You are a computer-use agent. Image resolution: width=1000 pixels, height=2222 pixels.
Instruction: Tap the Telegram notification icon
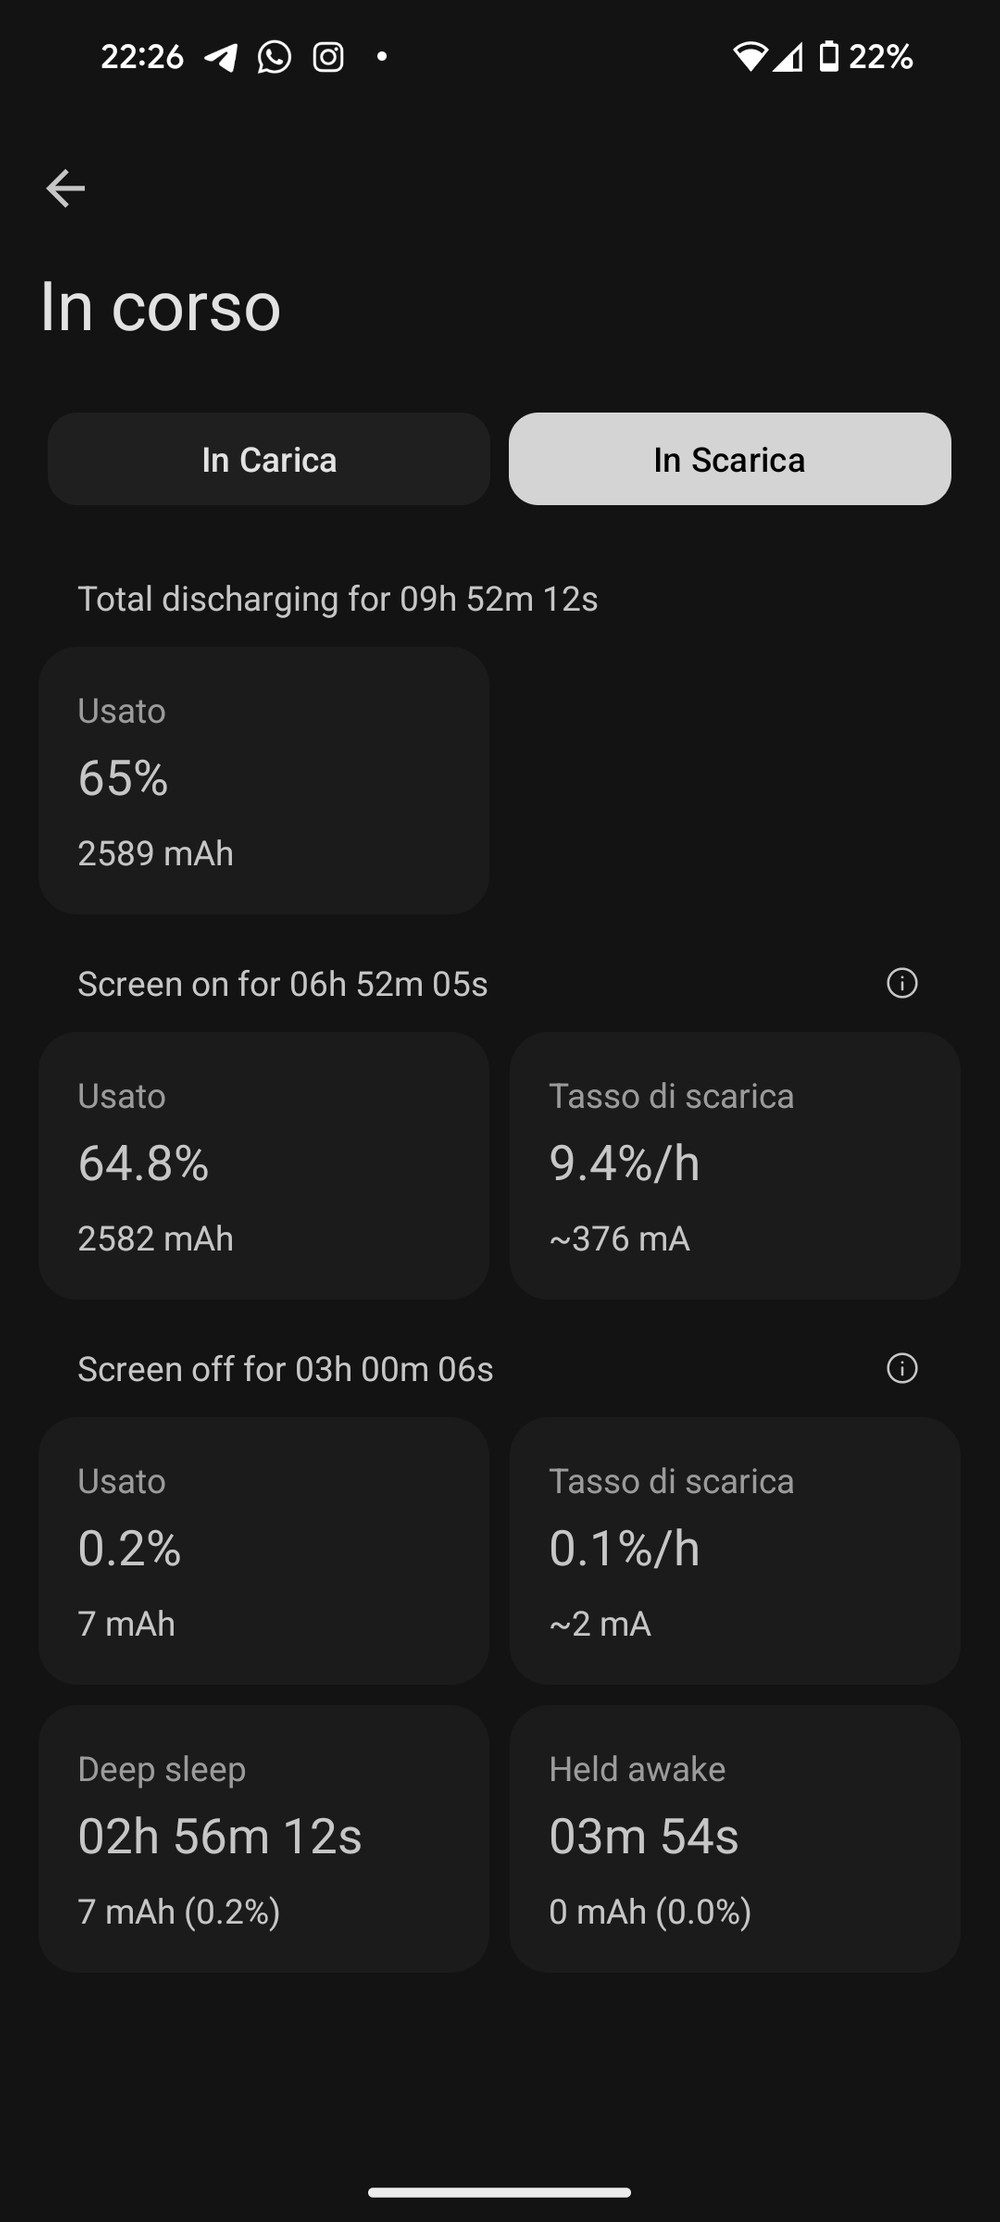pyautogui.click(x=221, y=57)
